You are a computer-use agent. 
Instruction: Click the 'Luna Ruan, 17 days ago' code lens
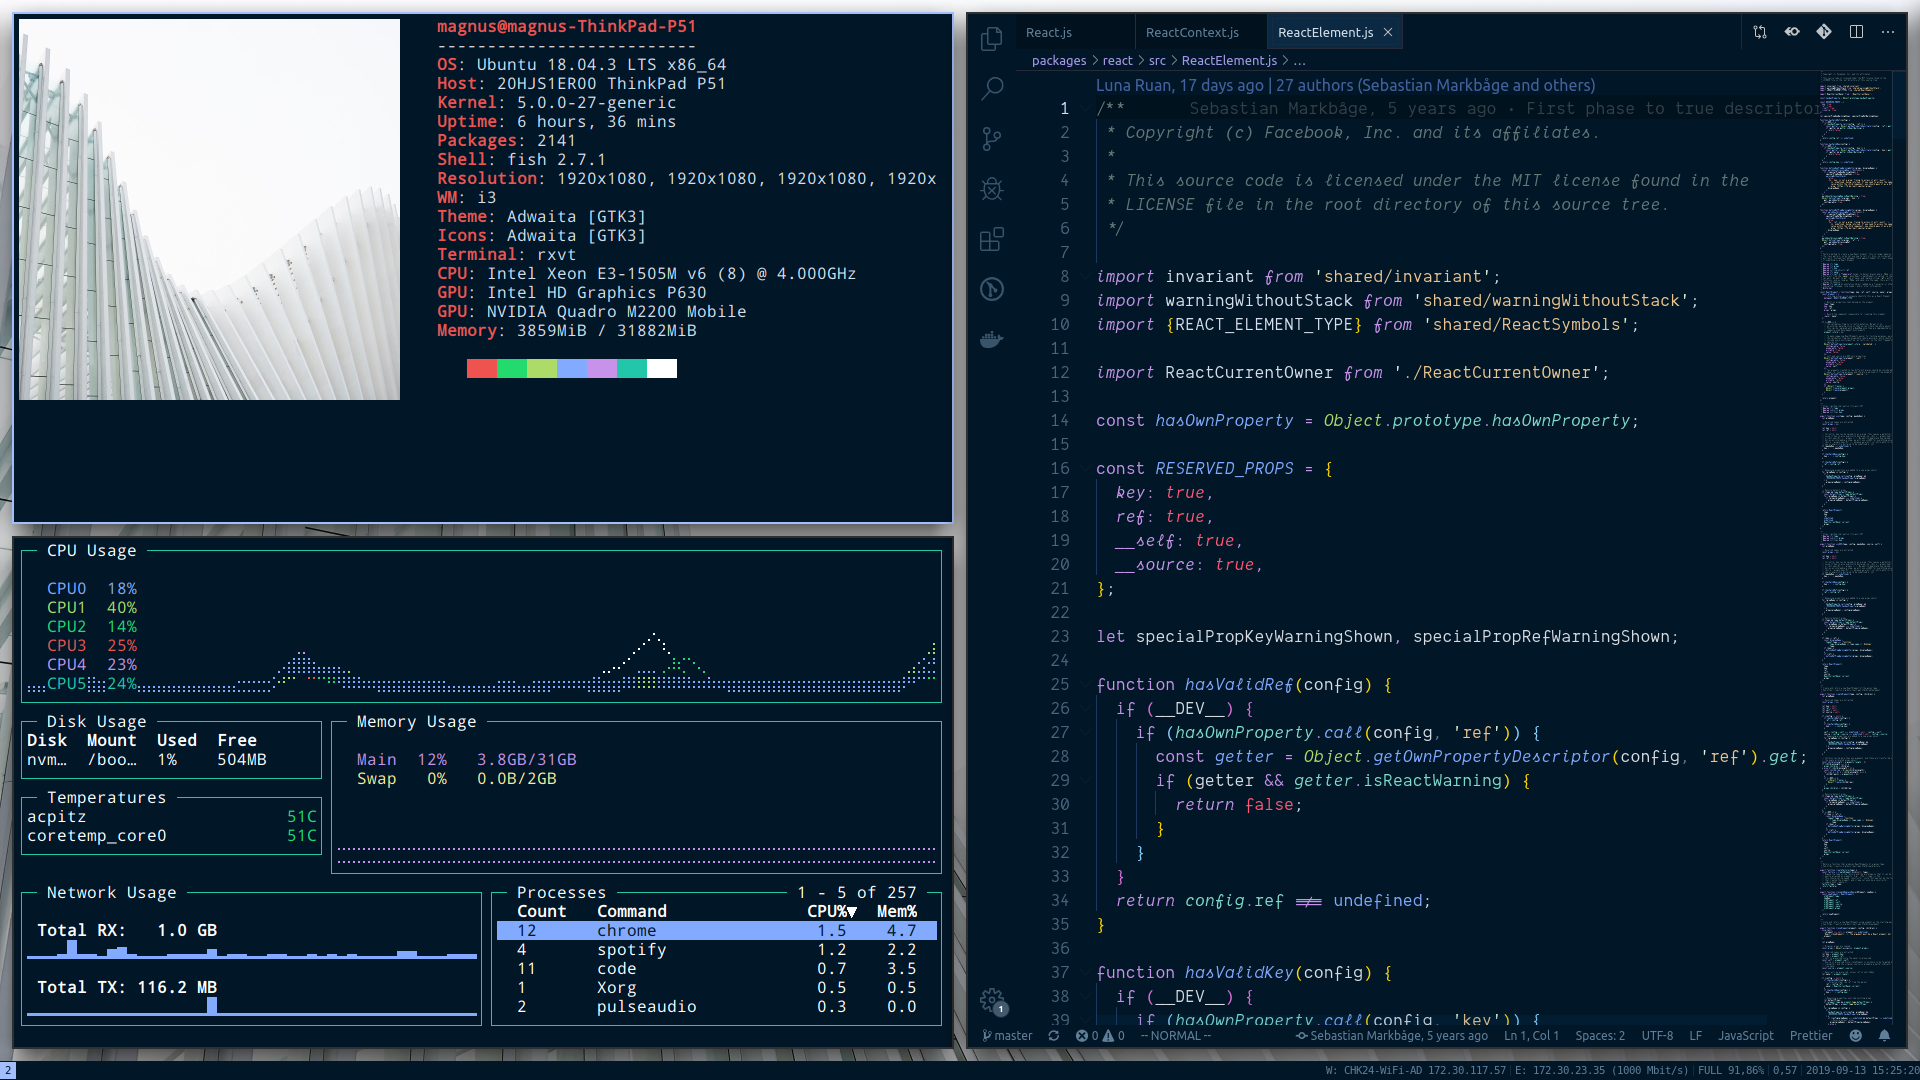tap(1180, 86)
